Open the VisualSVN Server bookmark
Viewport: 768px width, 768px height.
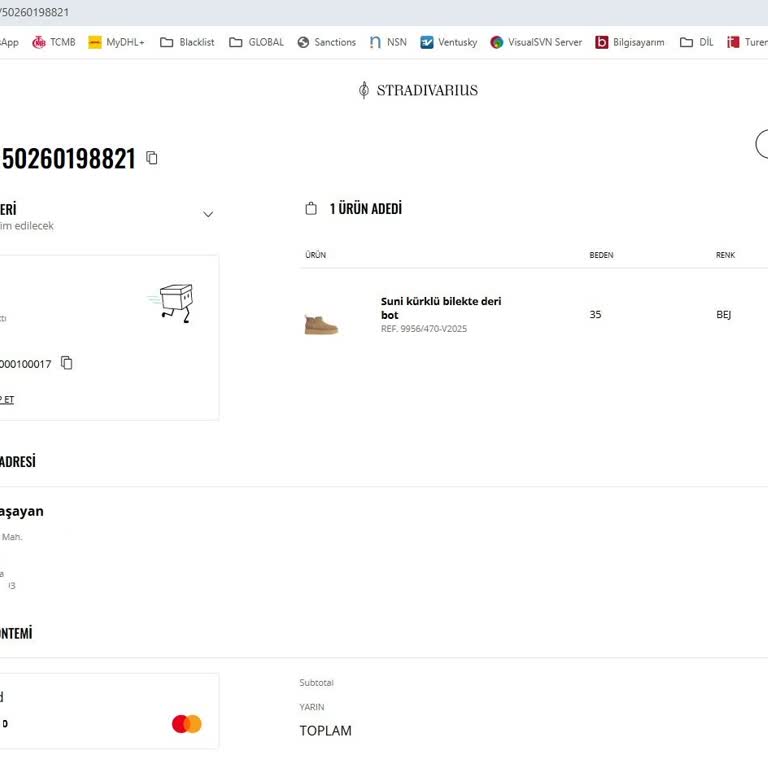click(536, 42)
